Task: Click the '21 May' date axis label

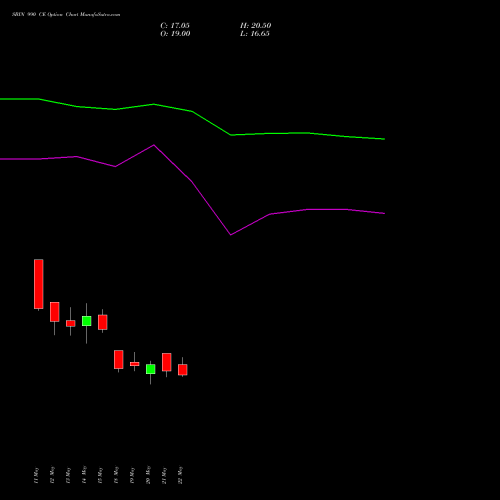Action: click(x=164, y=475)
